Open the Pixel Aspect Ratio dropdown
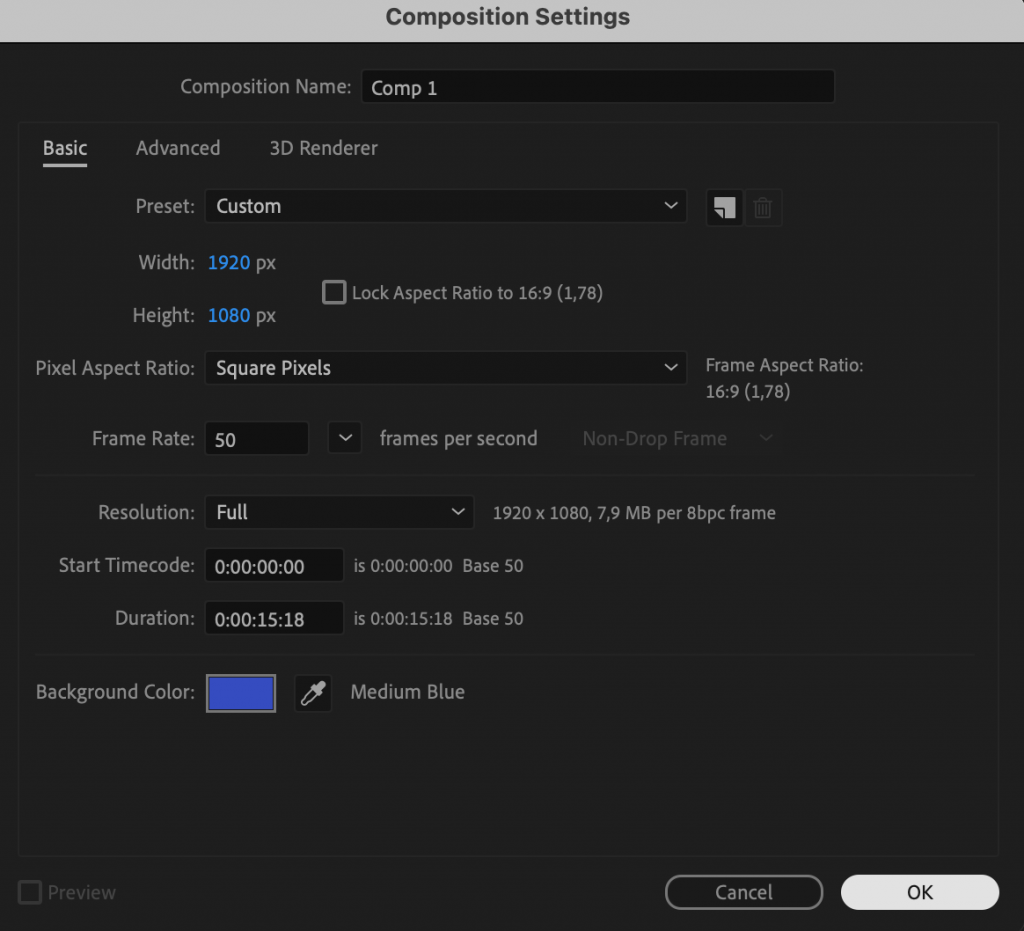Viewport: 1024px width, 931px height. point(445,368)
